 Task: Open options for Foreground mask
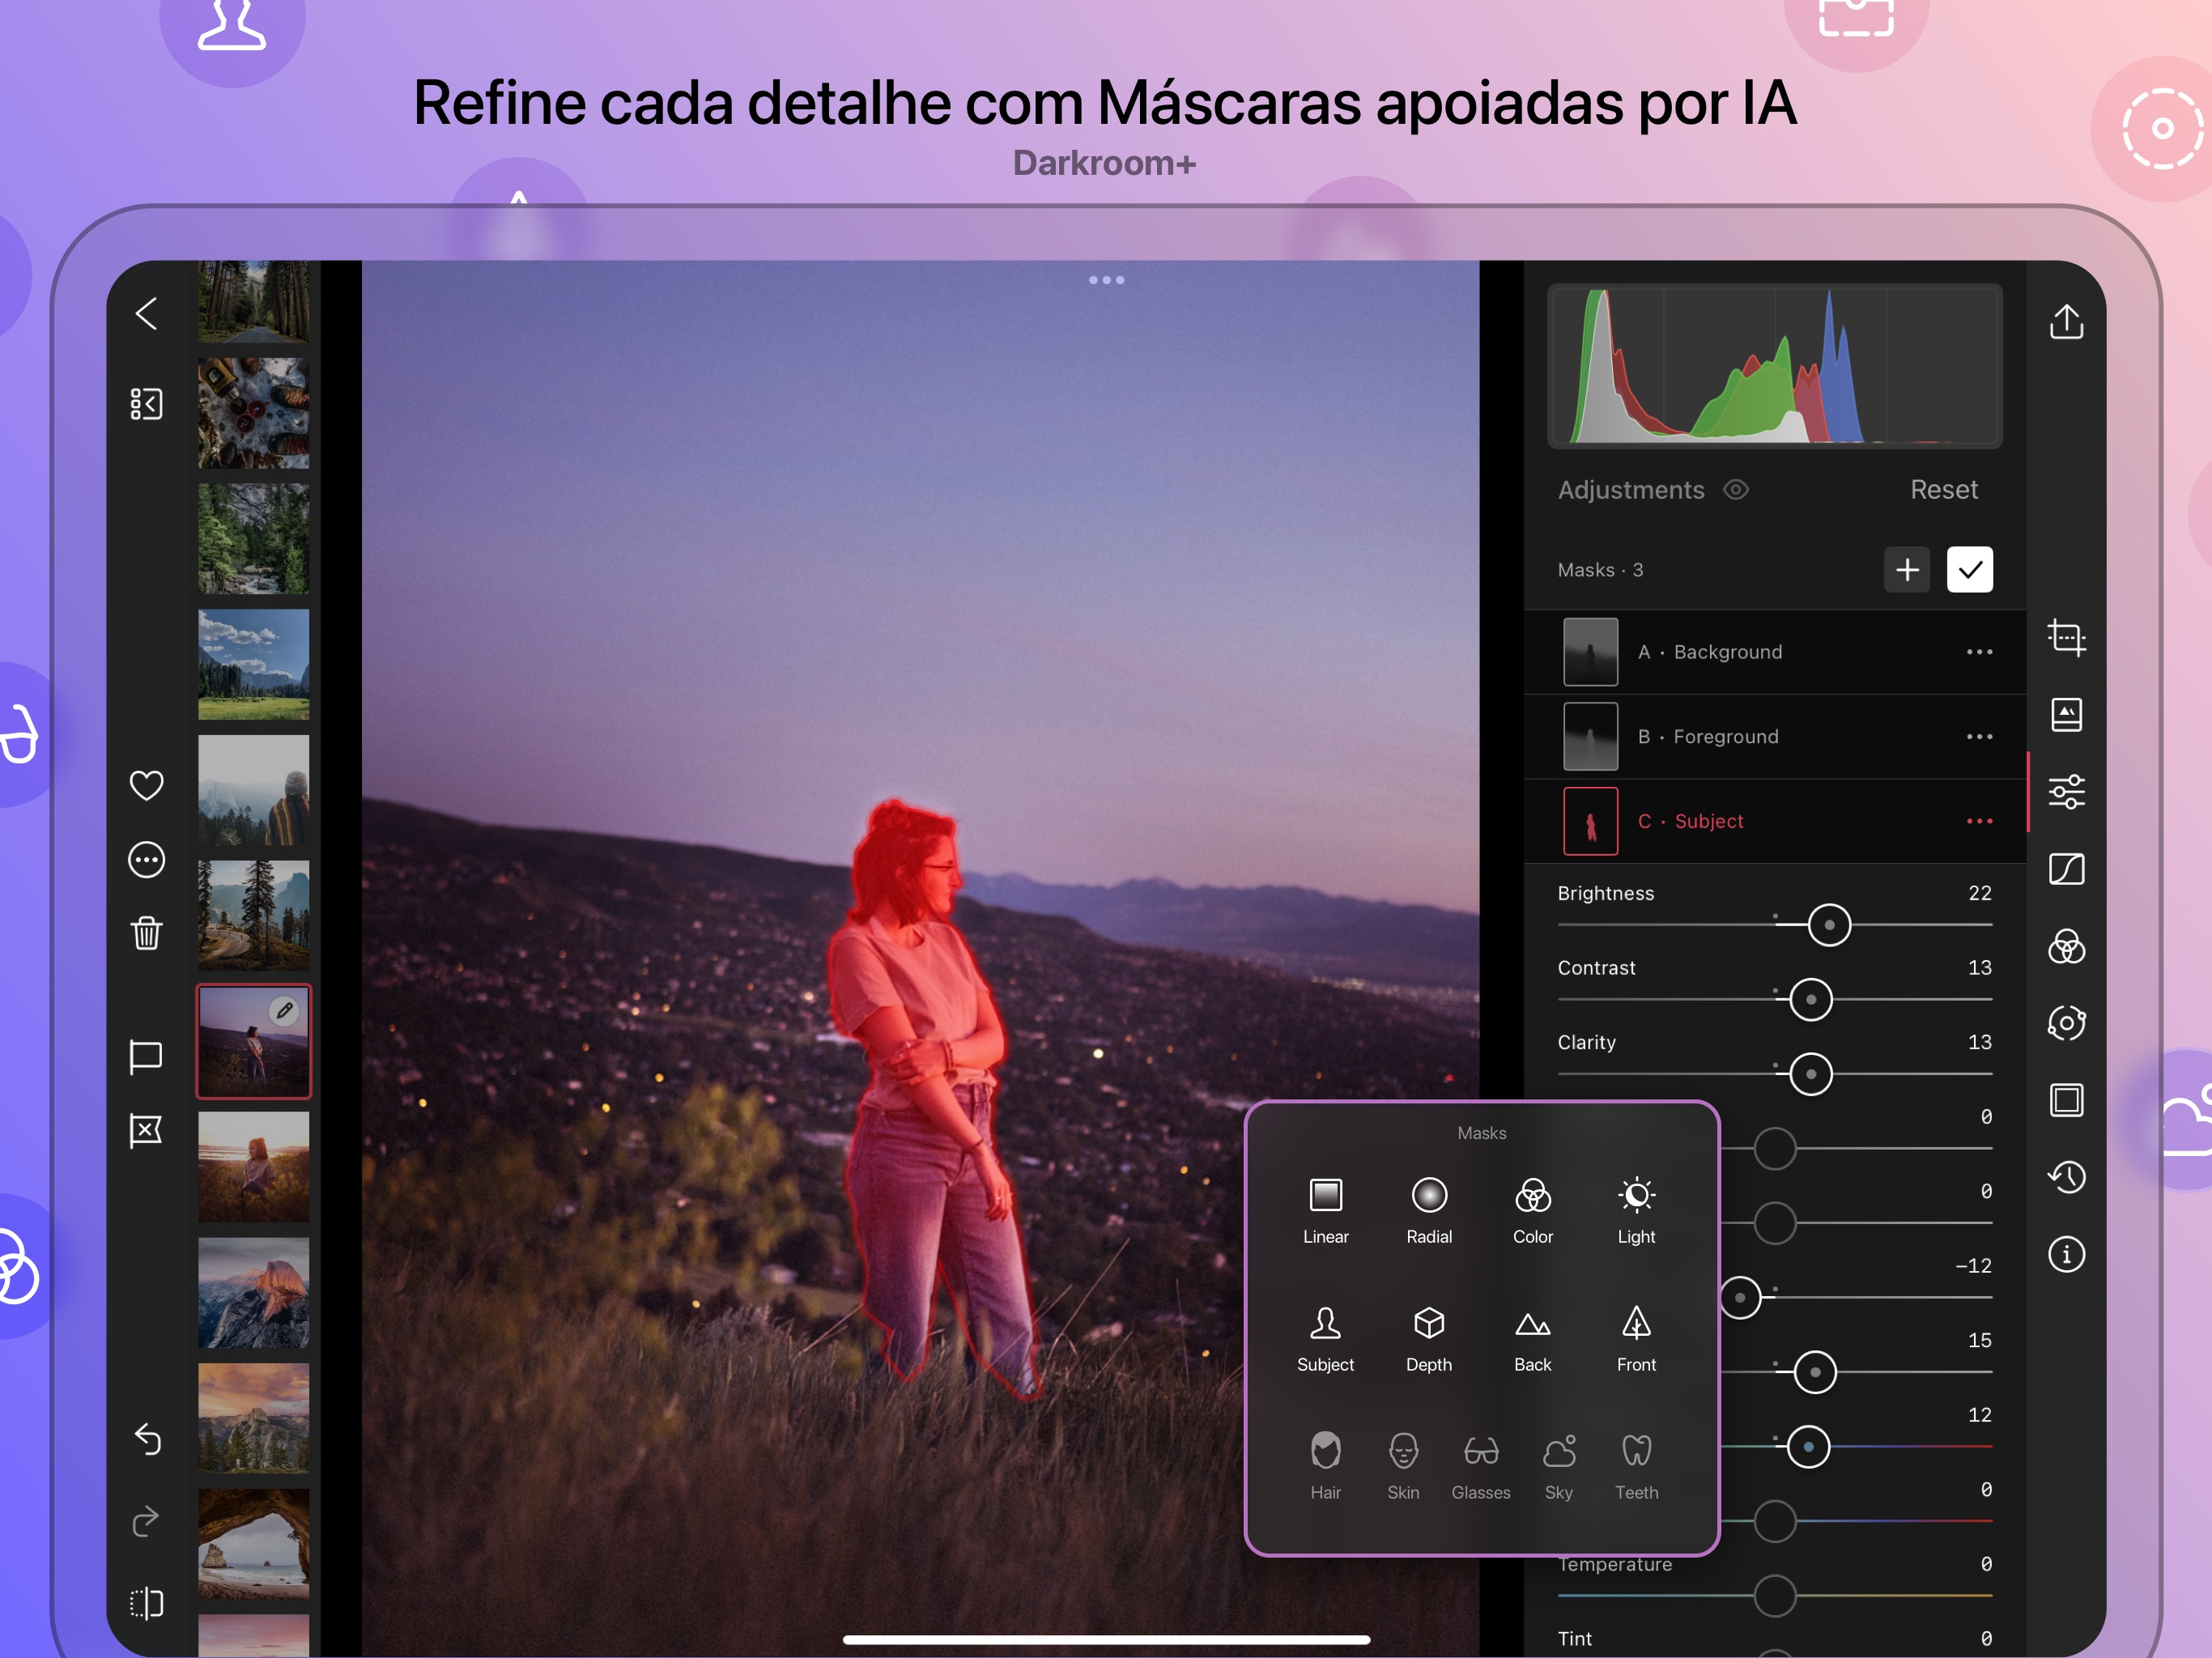point(1979,737)
